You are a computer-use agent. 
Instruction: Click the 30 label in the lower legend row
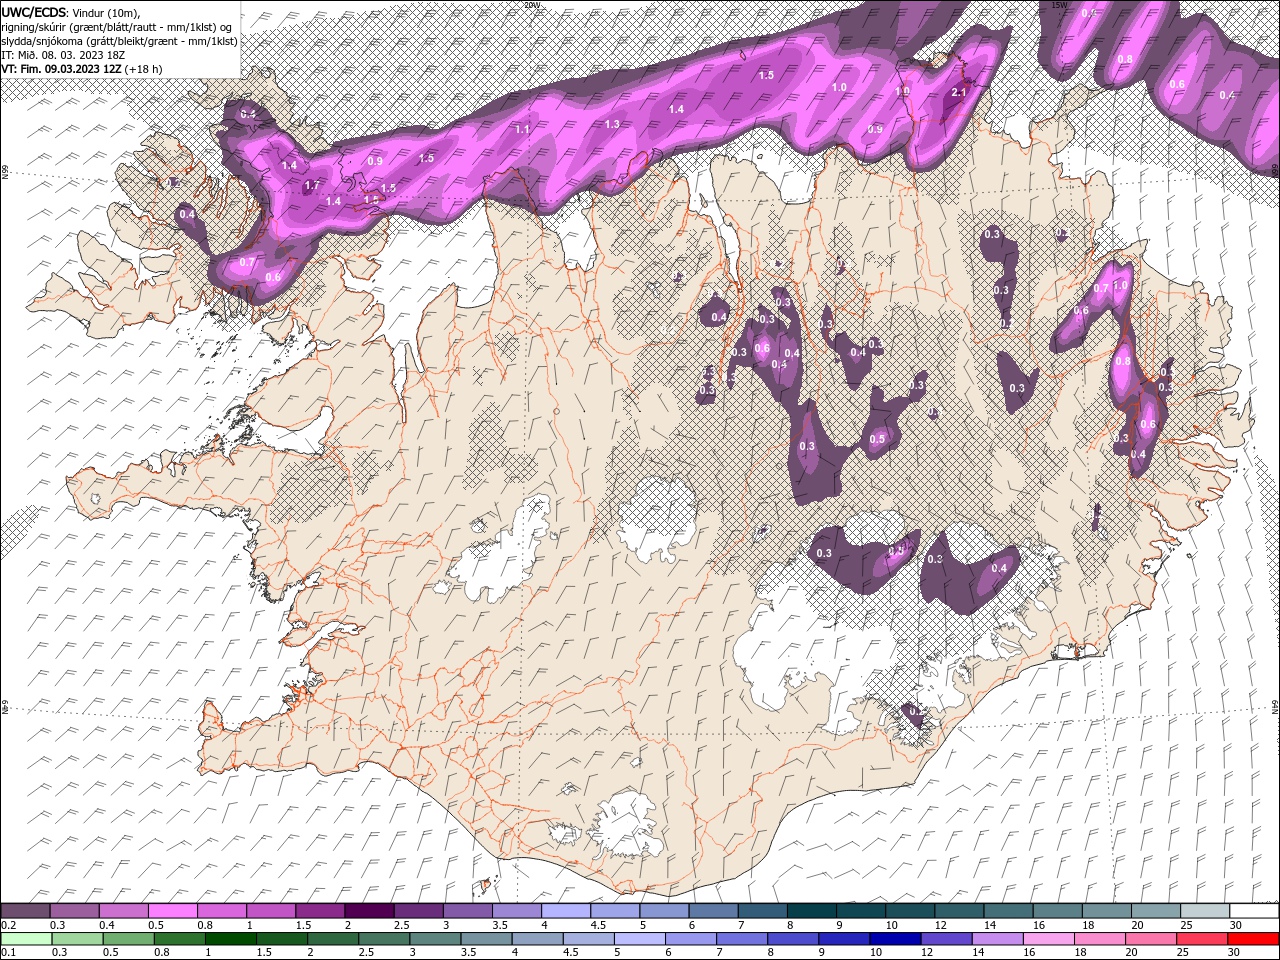1232,952
